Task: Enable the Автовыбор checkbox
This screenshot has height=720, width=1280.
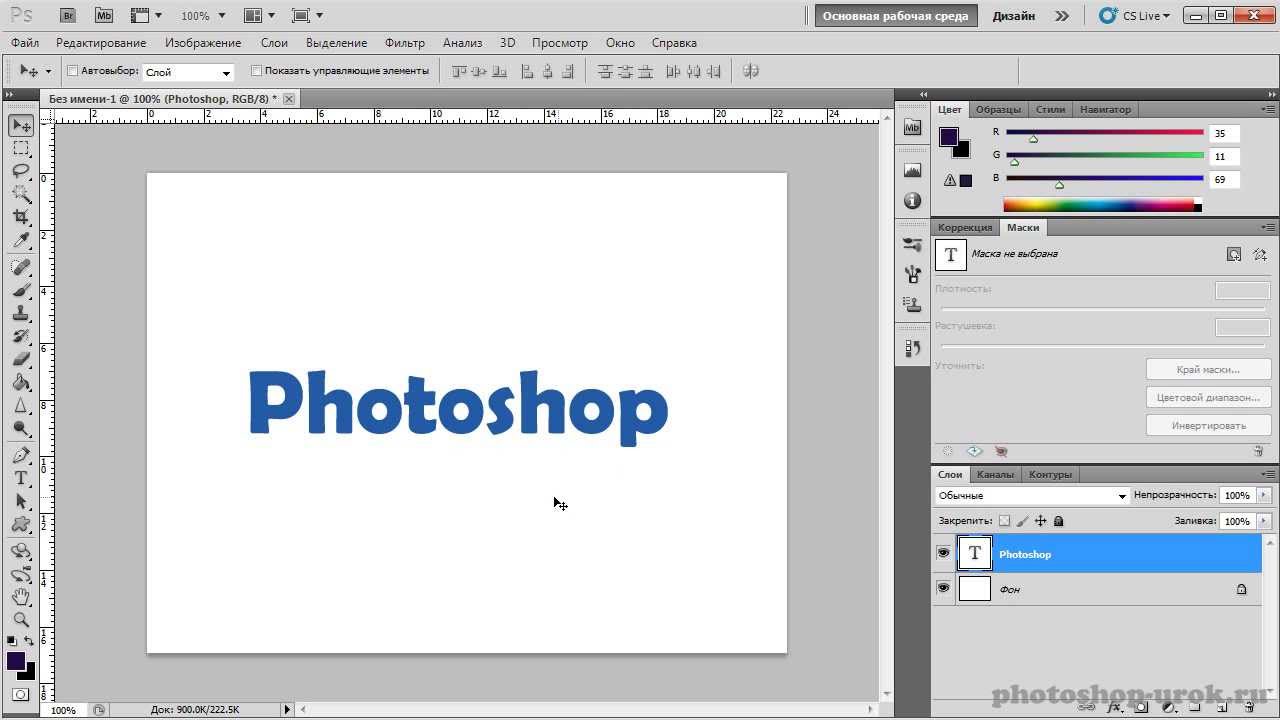Action: (x=72, y=71)
